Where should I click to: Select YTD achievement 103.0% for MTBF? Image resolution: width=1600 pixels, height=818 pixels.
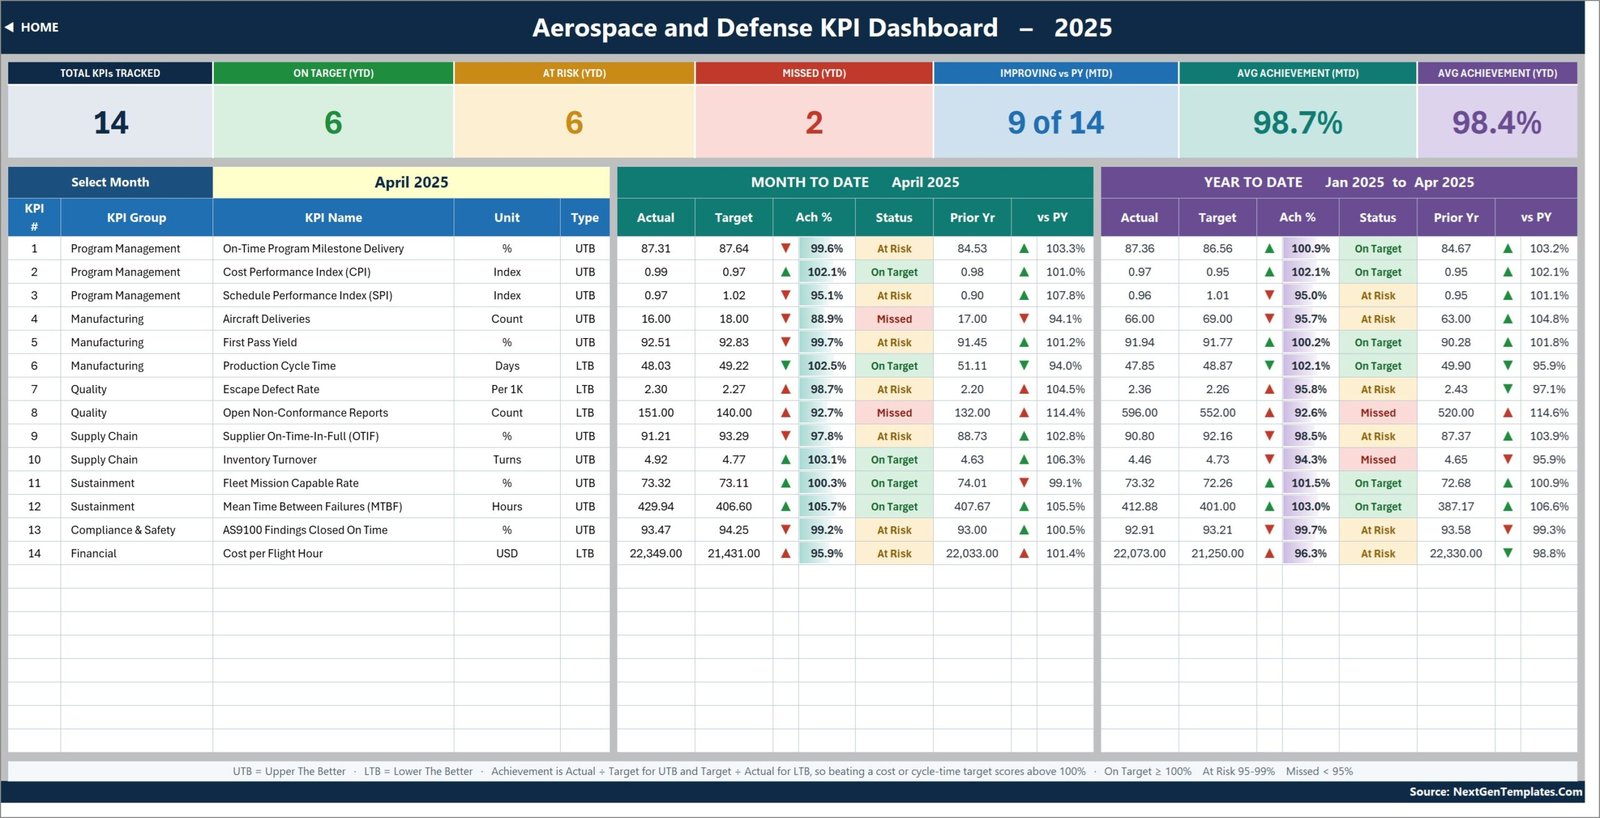point(1310,506)
